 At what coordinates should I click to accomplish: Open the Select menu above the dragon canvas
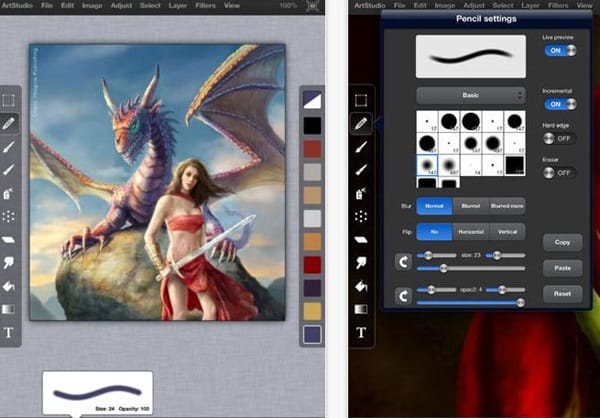(x=150, y=6)
